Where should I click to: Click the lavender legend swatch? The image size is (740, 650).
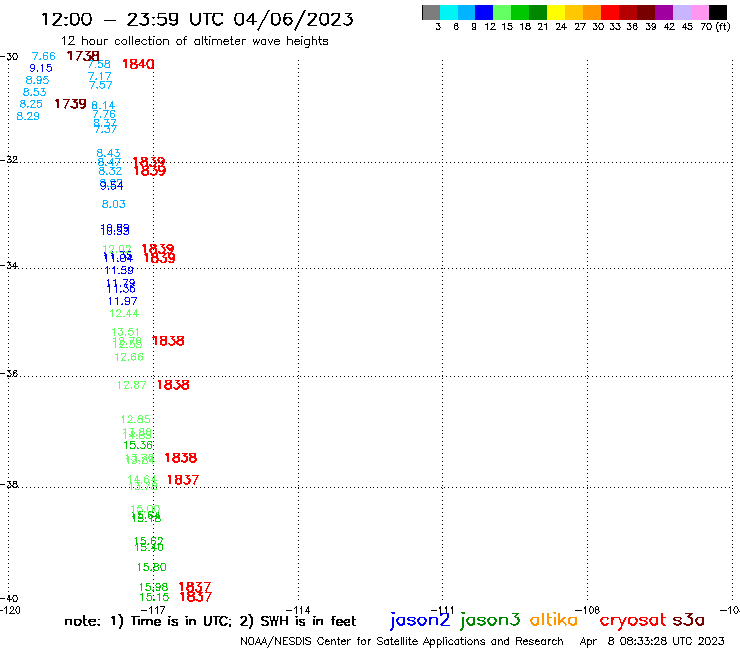[681, 12]
